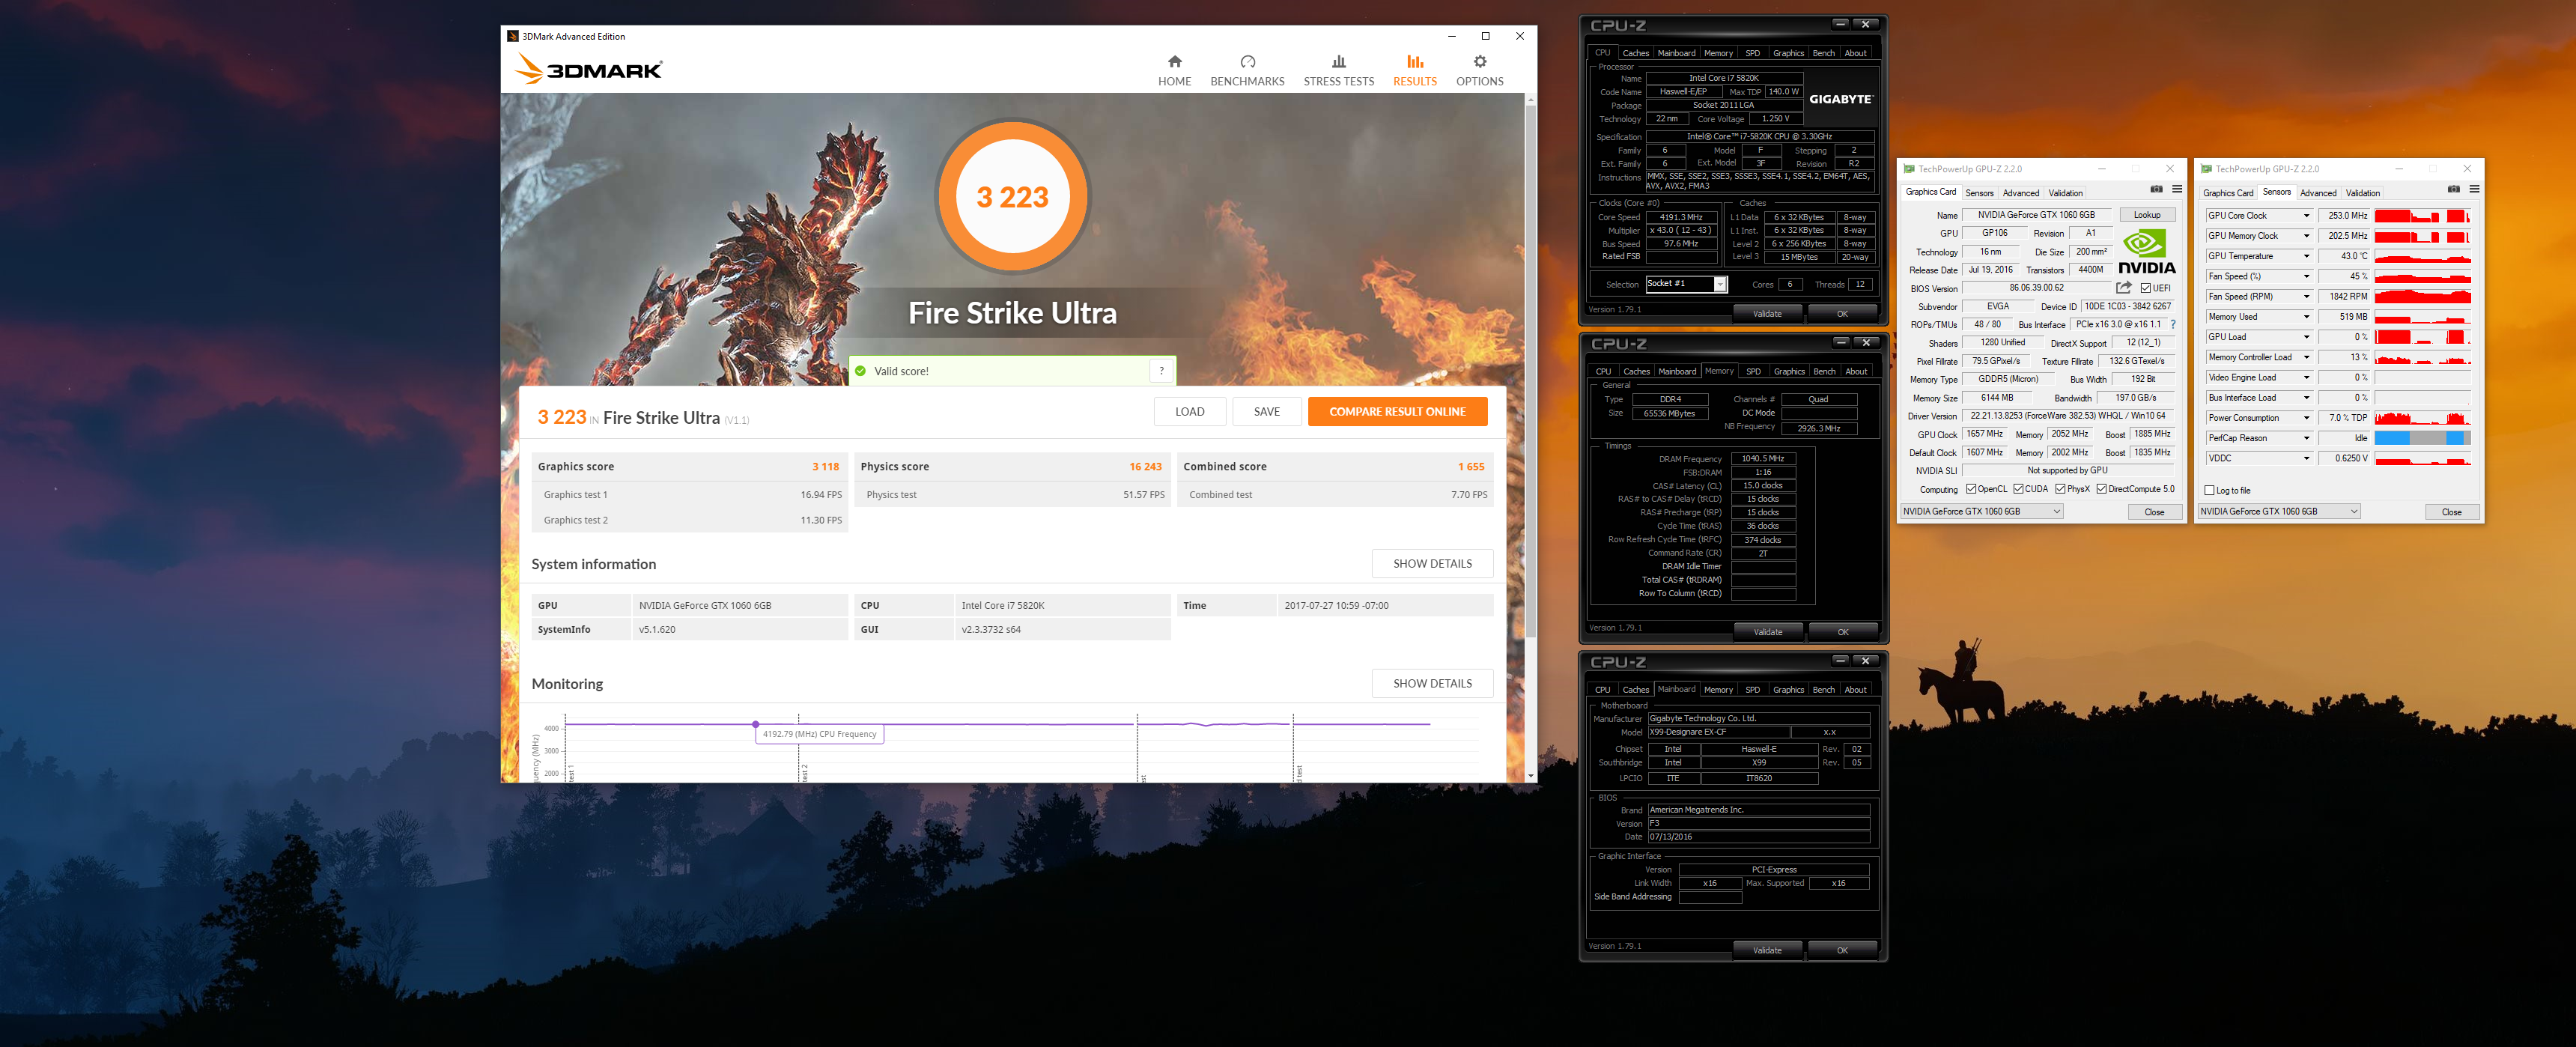Click the 3DMark logo in header

coord(588,69)
